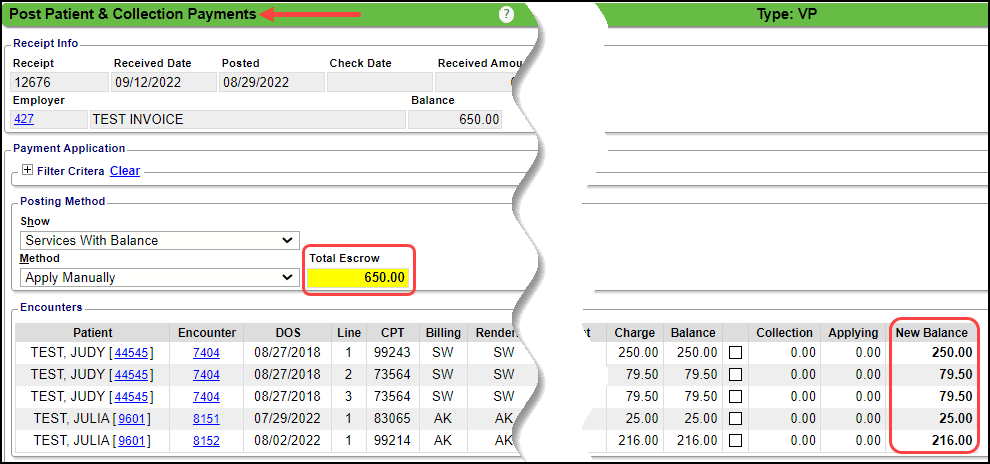This screenshot has height=464, width=990.
Task: Expand the Filter Criteria plus icon
Action: [x=27, y=171]
